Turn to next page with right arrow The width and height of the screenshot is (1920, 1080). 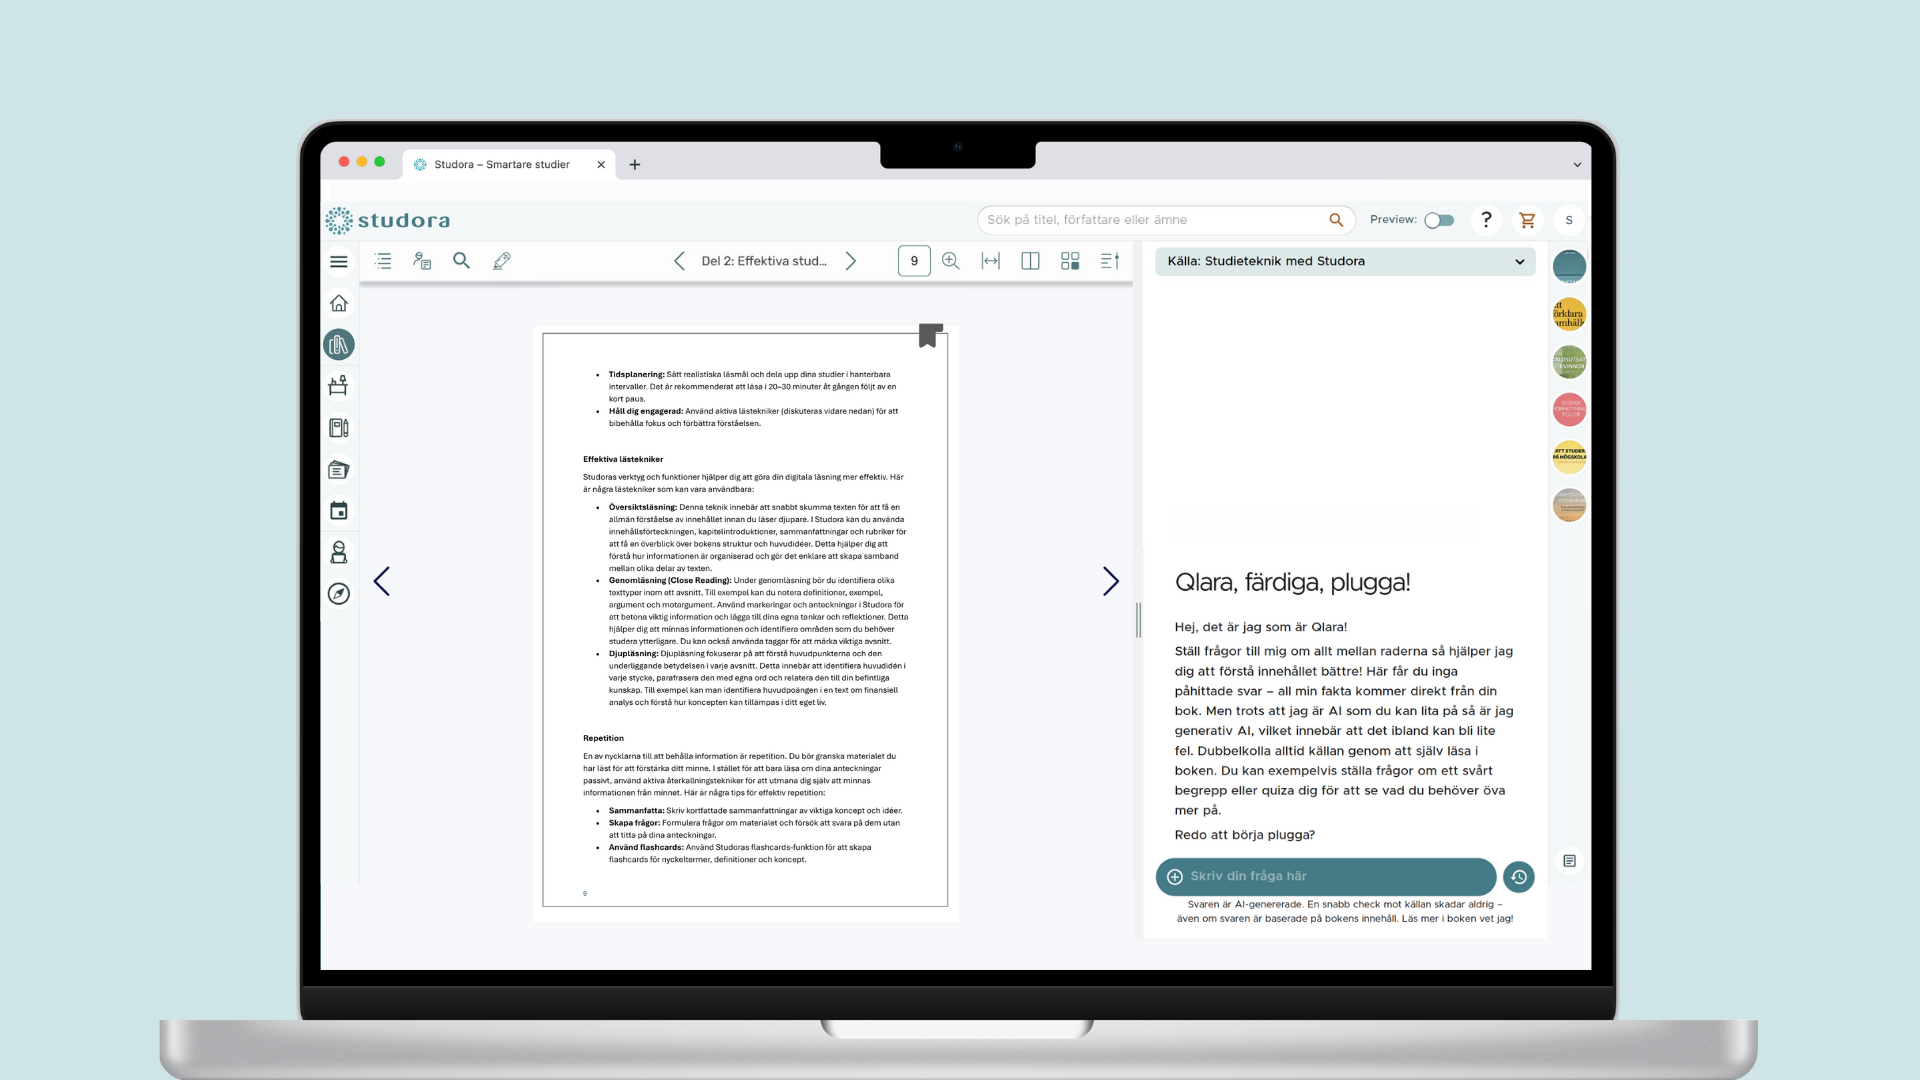(1110, 581)
